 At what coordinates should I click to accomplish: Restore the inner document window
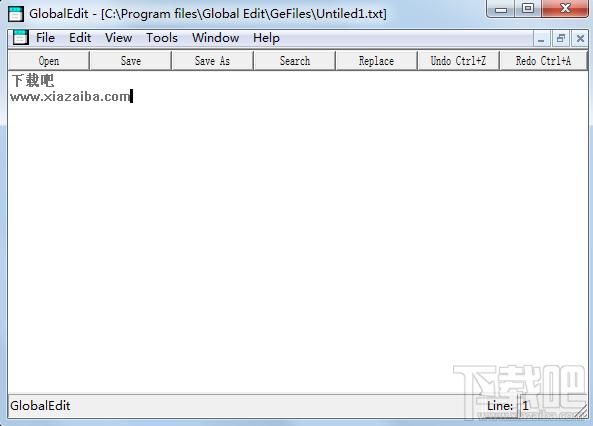pyautogui.click(x=560, y=39)
